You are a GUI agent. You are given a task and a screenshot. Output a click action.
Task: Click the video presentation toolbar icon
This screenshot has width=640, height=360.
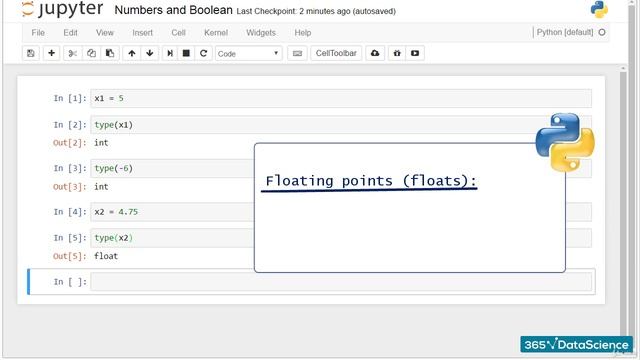415,53
